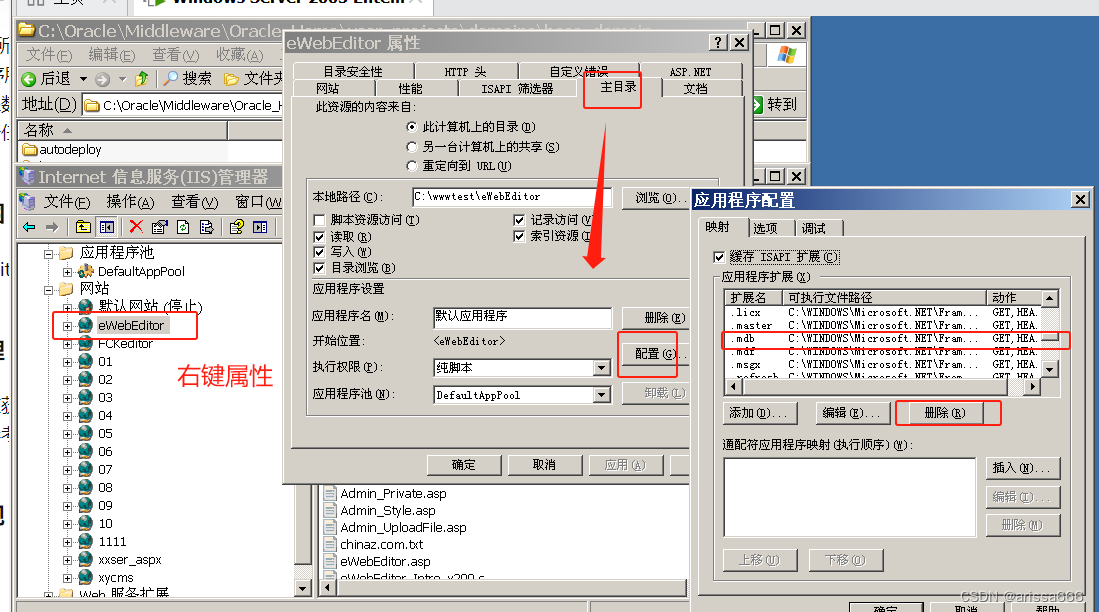The width and height of the screenshot is (1099, 612).
Task: Collapse the 应用程序池 tree node
Action: pos(48,255)
